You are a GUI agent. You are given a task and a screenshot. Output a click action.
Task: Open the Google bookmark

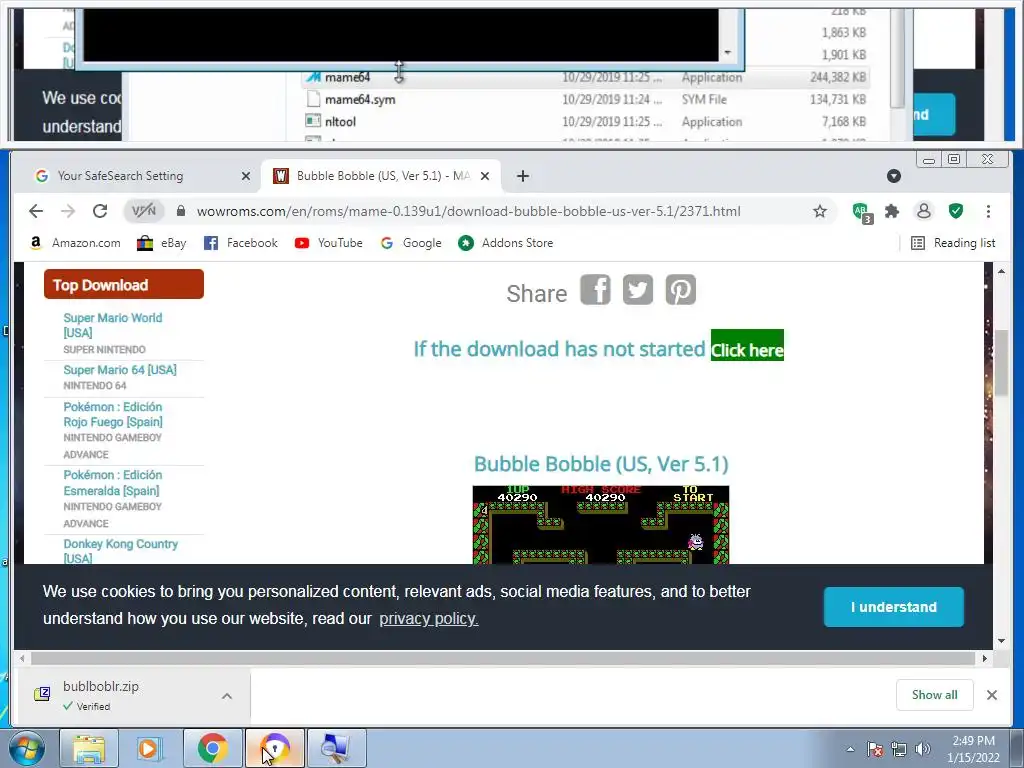411,243
